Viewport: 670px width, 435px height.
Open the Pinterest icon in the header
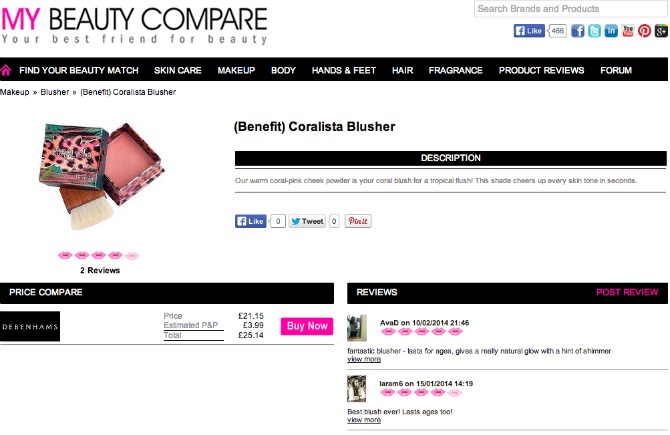tap(644, 31)
